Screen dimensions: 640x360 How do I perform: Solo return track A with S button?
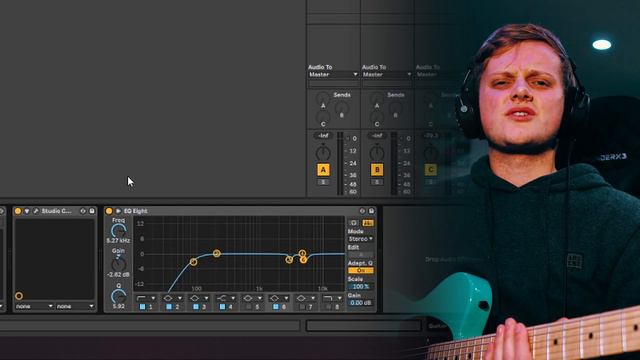[323, 182]
